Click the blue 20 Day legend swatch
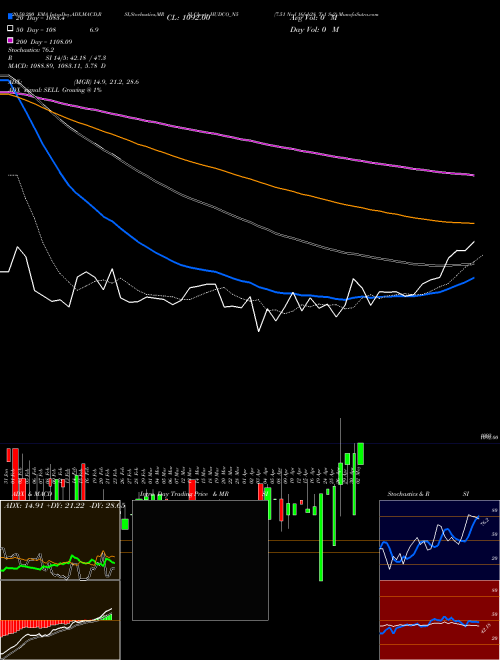The image size is (500, 660). coord(11,18)
